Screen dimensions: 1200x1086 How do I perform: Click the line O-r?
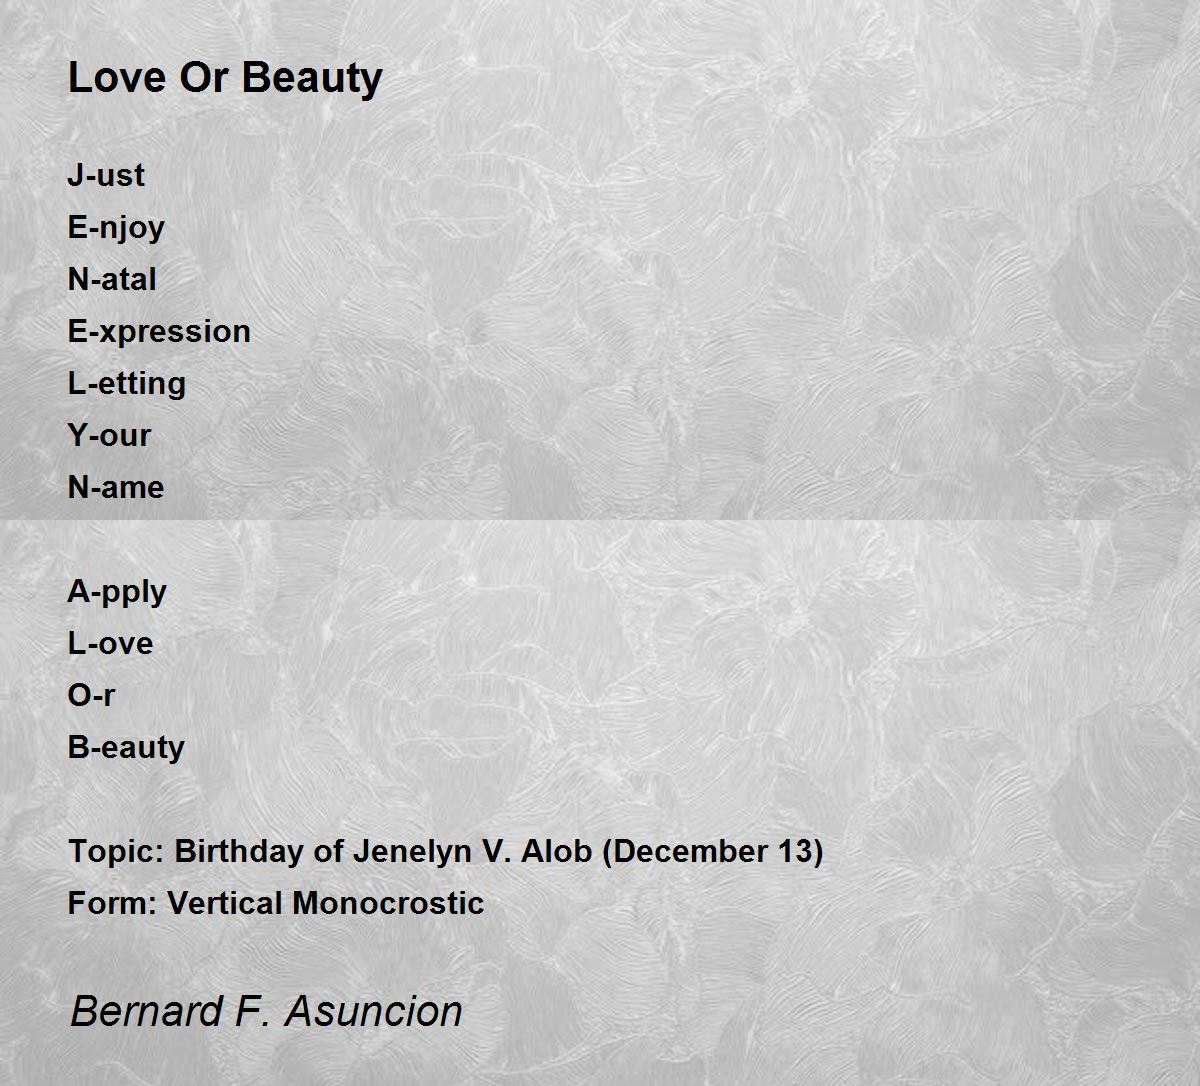point(91,695)
